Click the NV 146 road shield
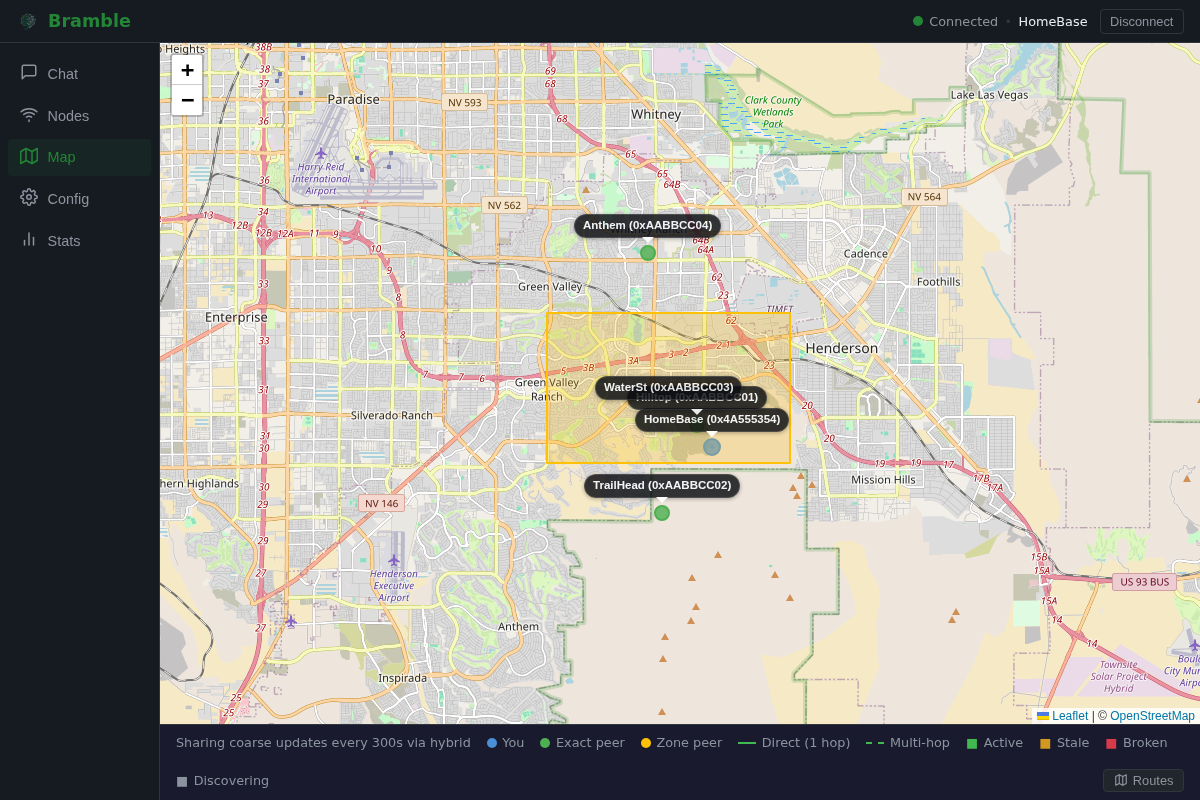This screenshot has width=1200, height=800. click(382, 503)
